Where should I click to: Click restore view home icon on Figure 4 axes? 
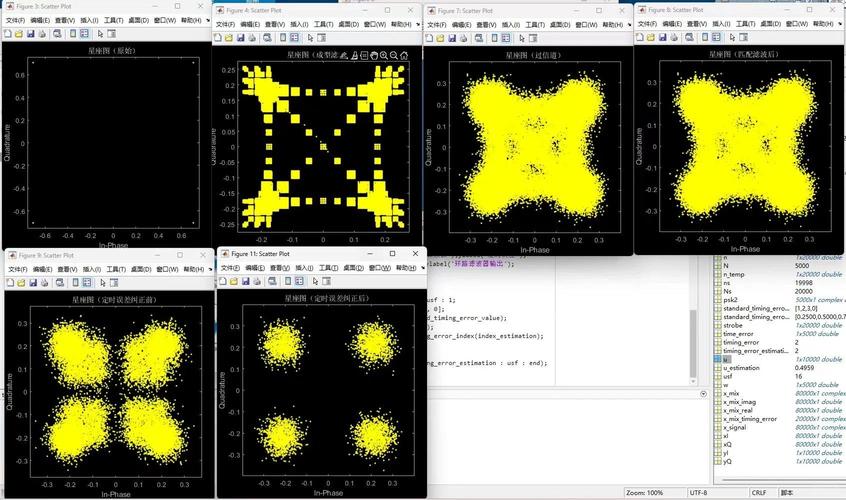404,55
